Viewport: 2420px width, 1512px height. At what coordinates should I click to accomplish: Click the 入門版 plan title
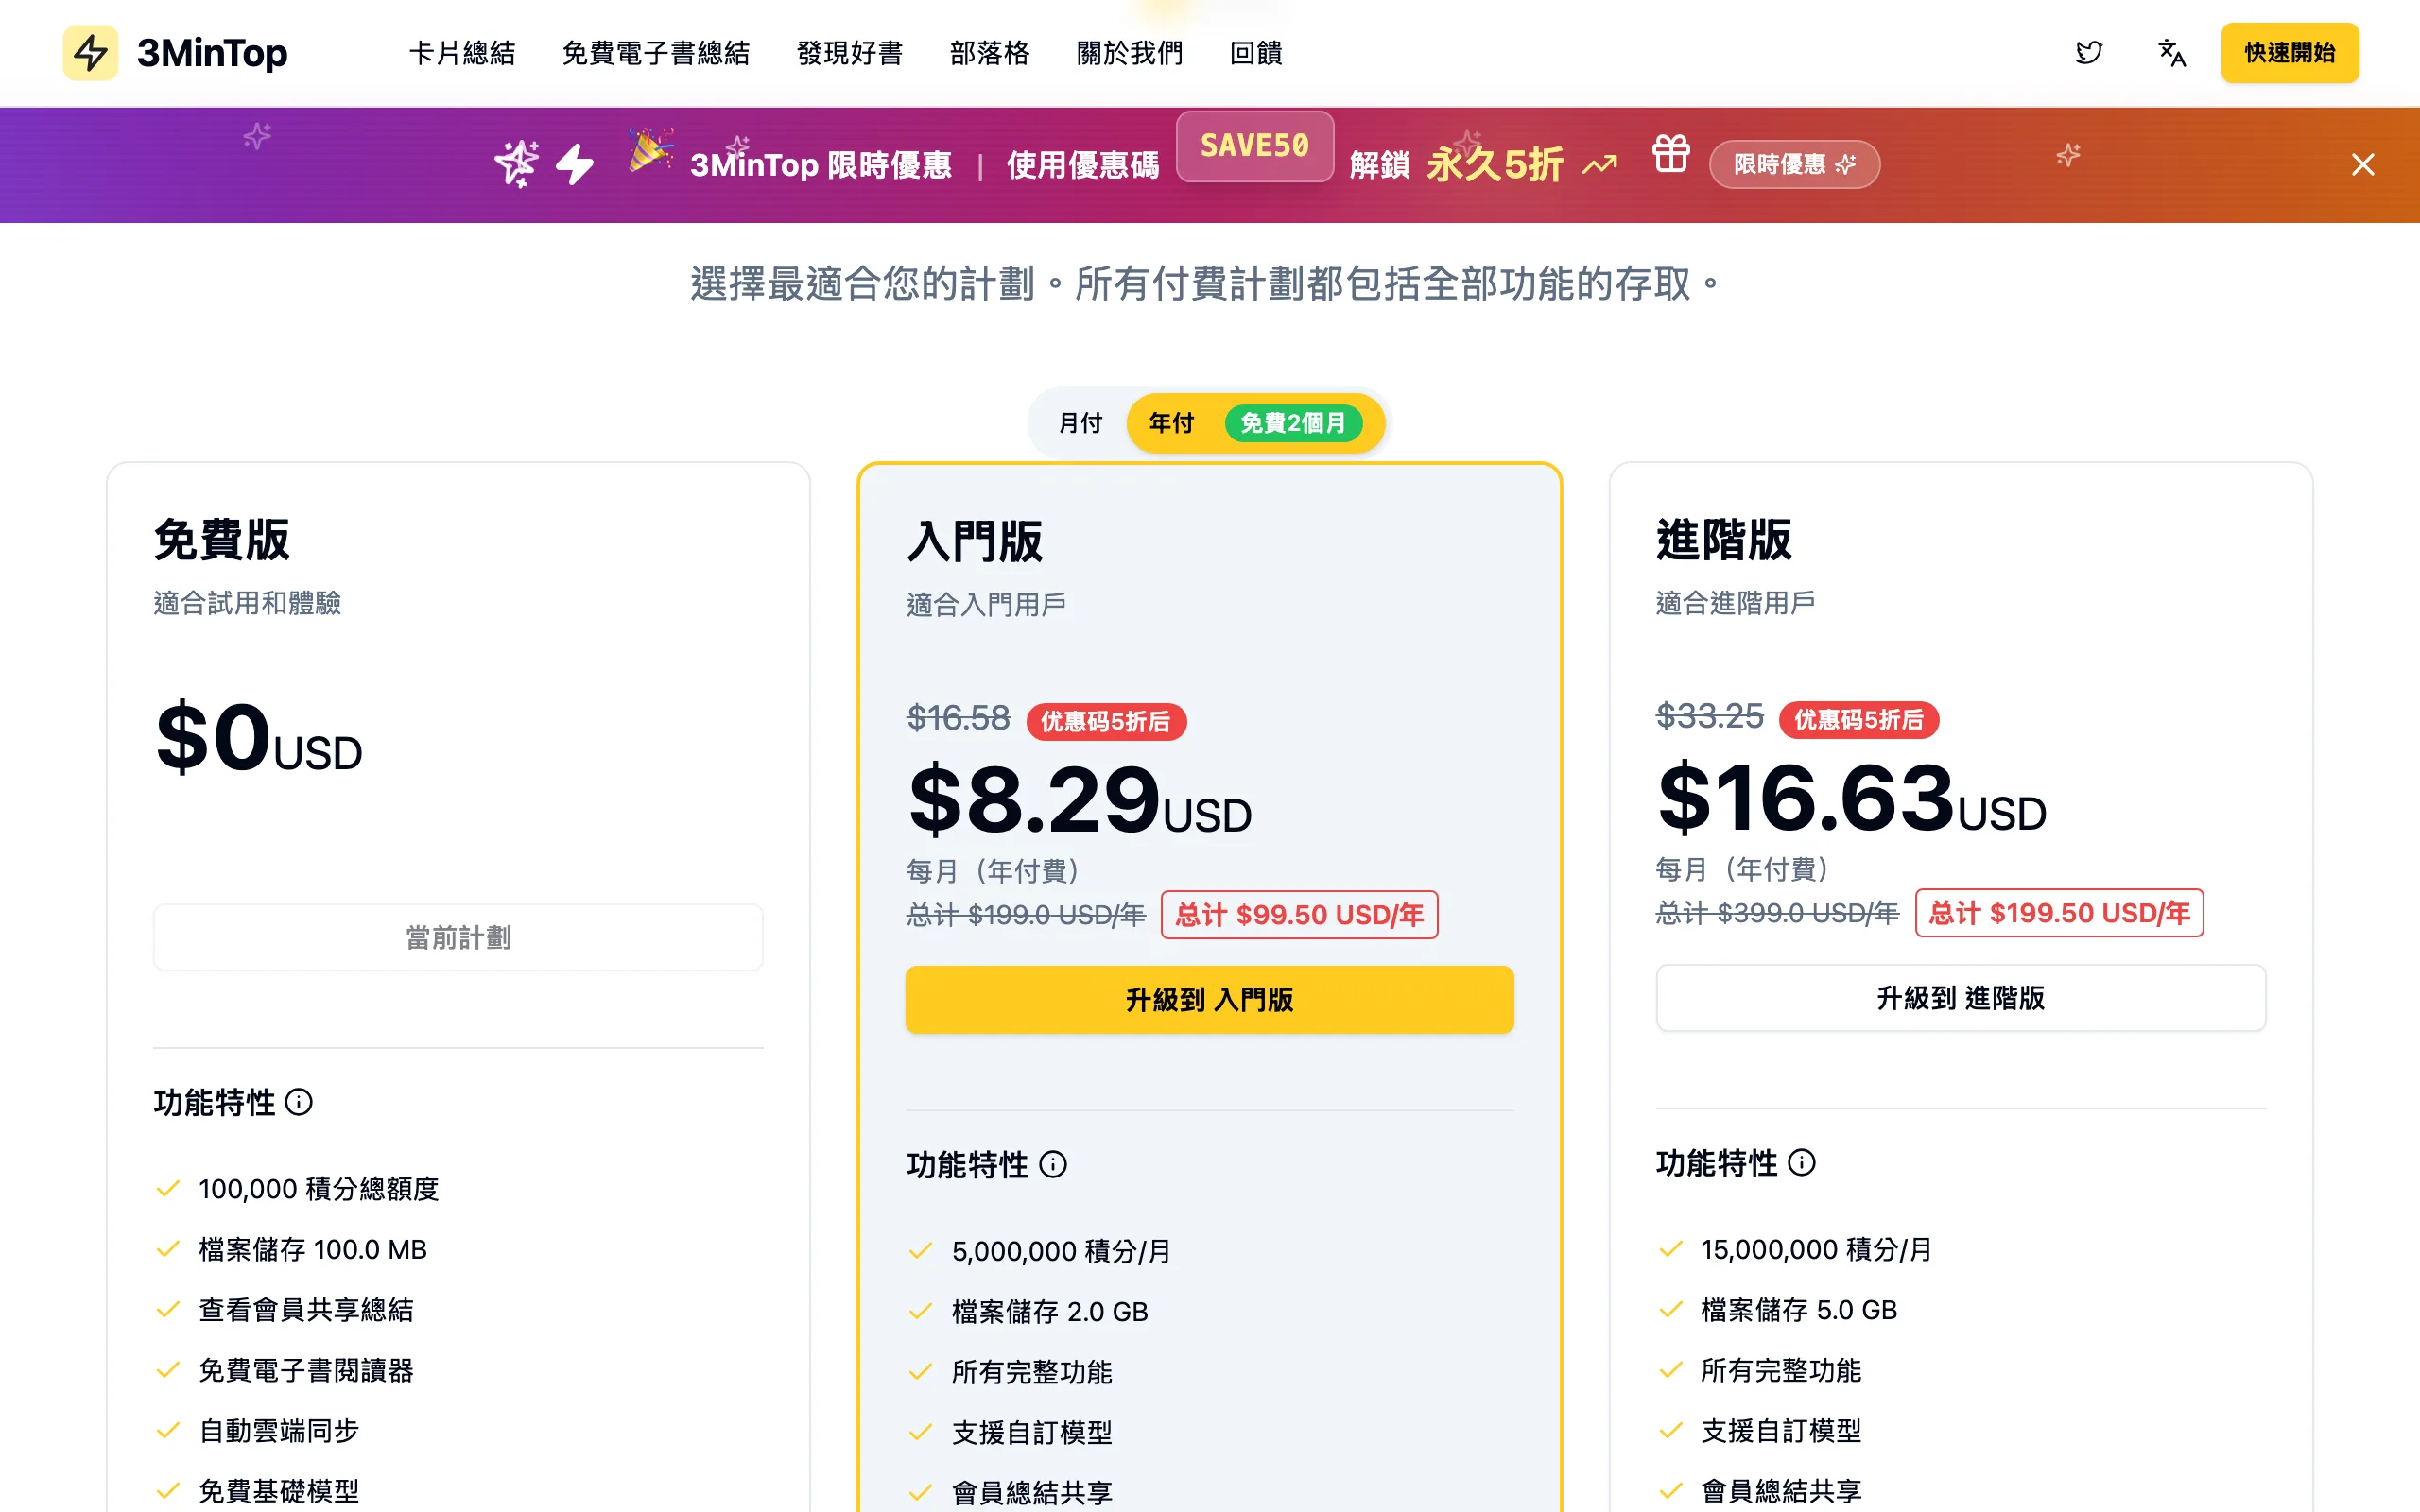click(x=975, y=542)
